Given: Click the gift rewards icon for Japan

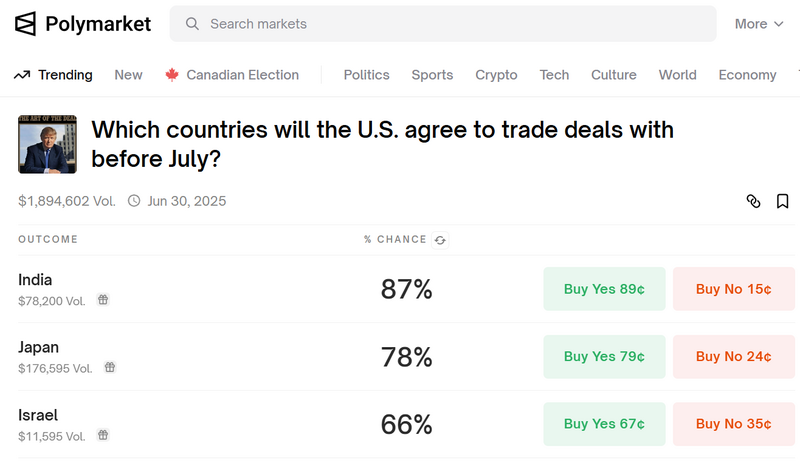Looking at the screenshot, I should (x=110, y=367).
